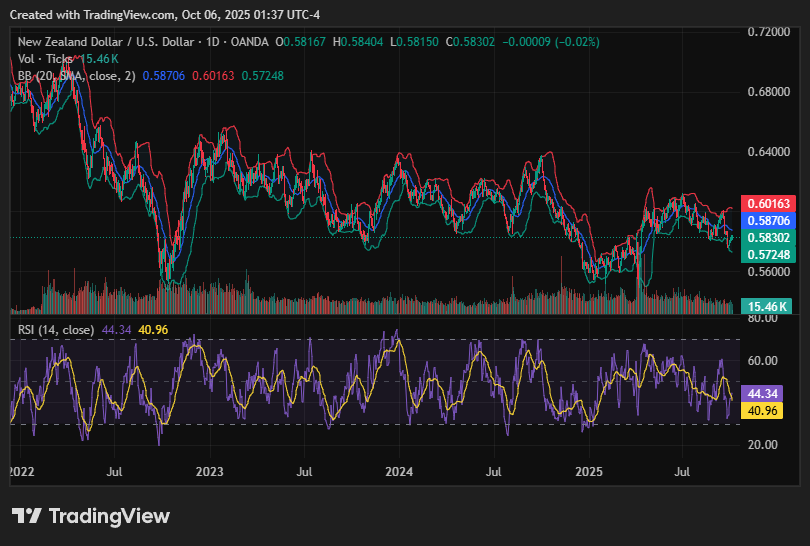Click the Vol · Ticks indicator legend
The width and height of the screenshot is (810, 546).
(x=47, y=59)
